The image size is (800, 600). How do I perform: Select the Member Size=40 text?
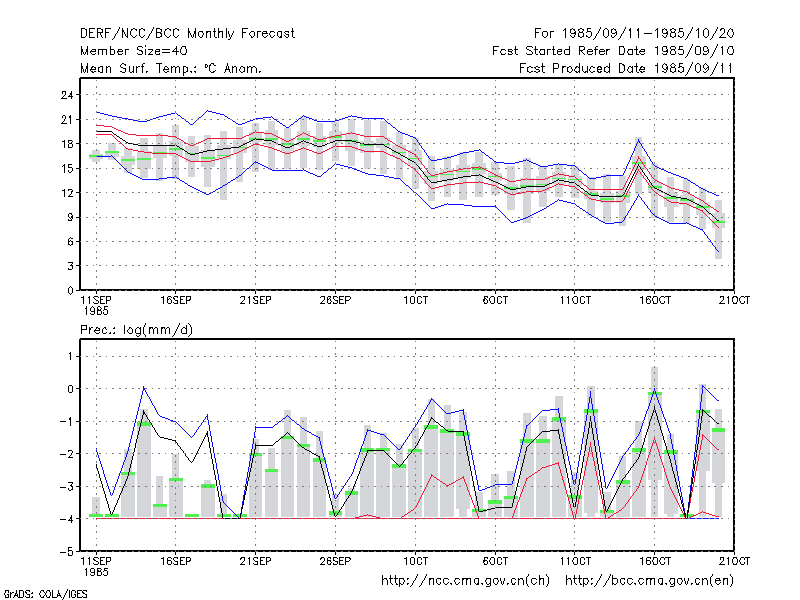coord(134,51)
